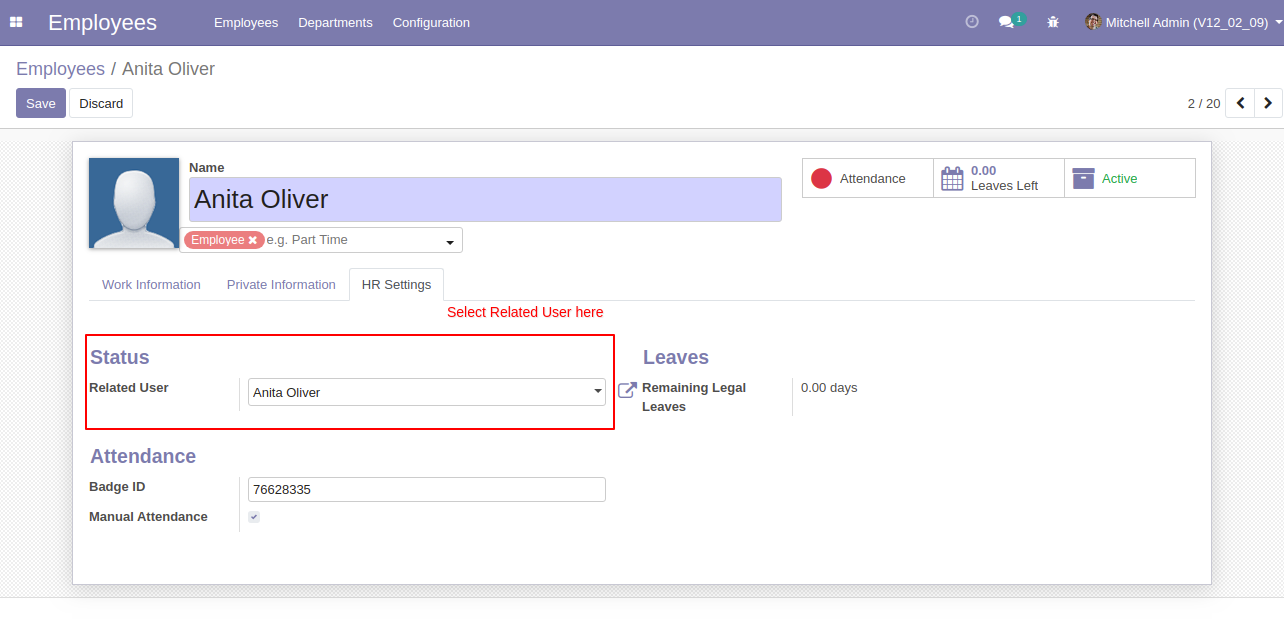This screenshot has height=620, width=1284.
Task: Open the Mitchell Admin user menu
Action: 1185,22
